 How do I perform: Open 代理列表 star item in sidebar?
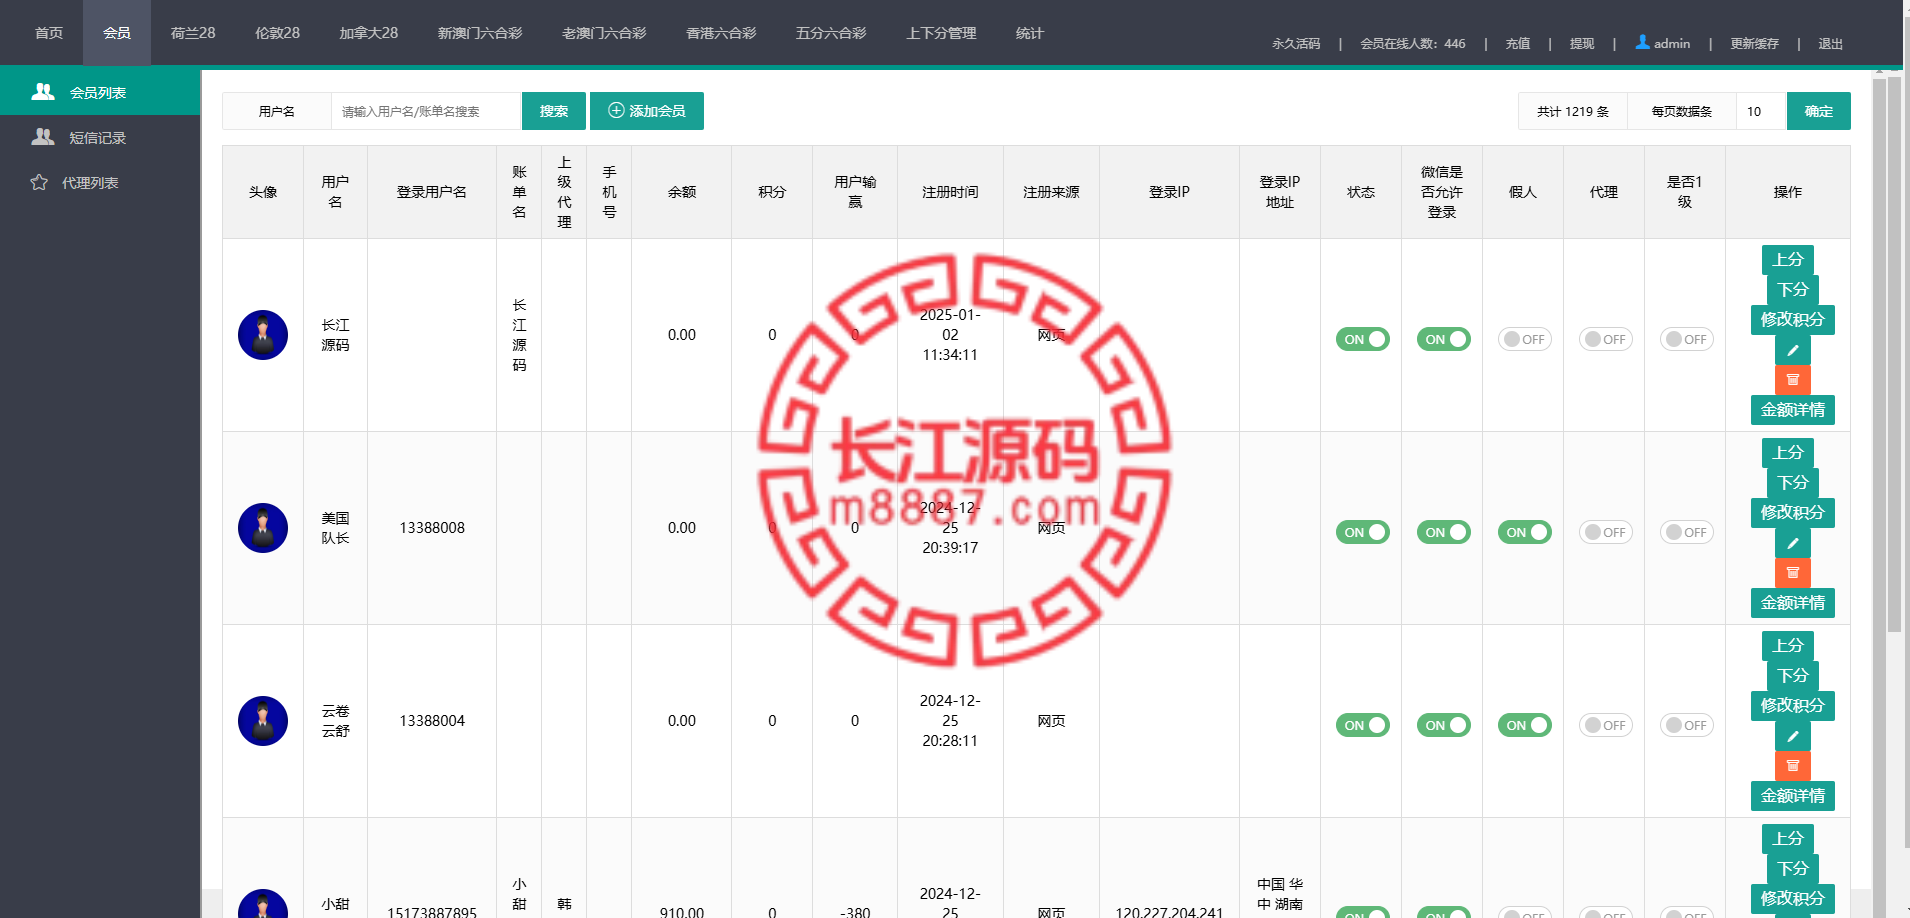click(x=100, y=183)
